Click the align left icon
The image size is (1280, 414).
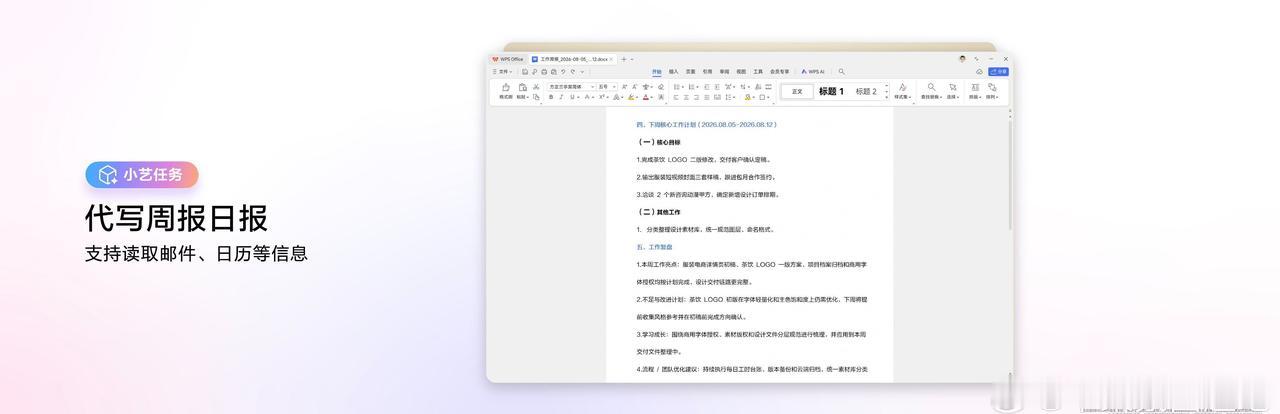pyautogui.click(x=676, y=97)
